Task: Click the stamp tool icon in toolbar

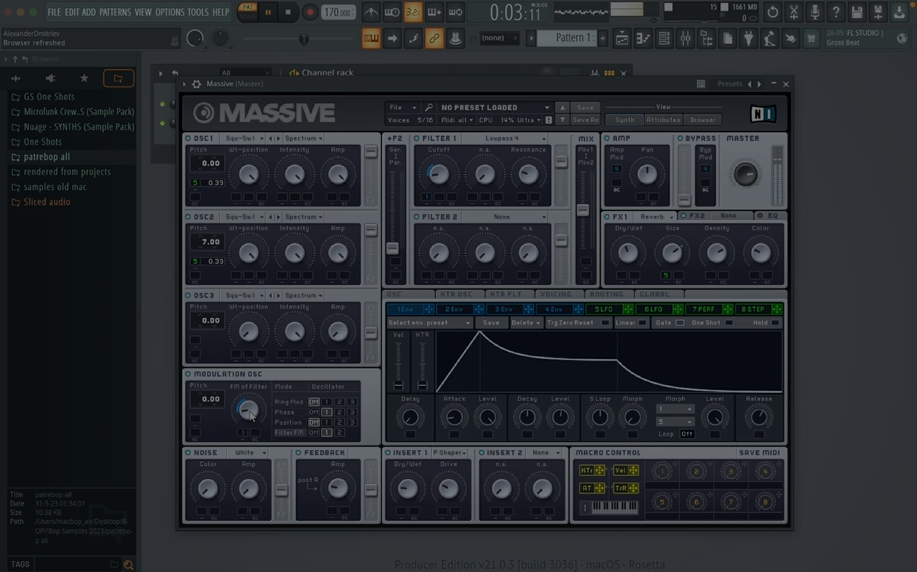Action: tap(455, 39)
